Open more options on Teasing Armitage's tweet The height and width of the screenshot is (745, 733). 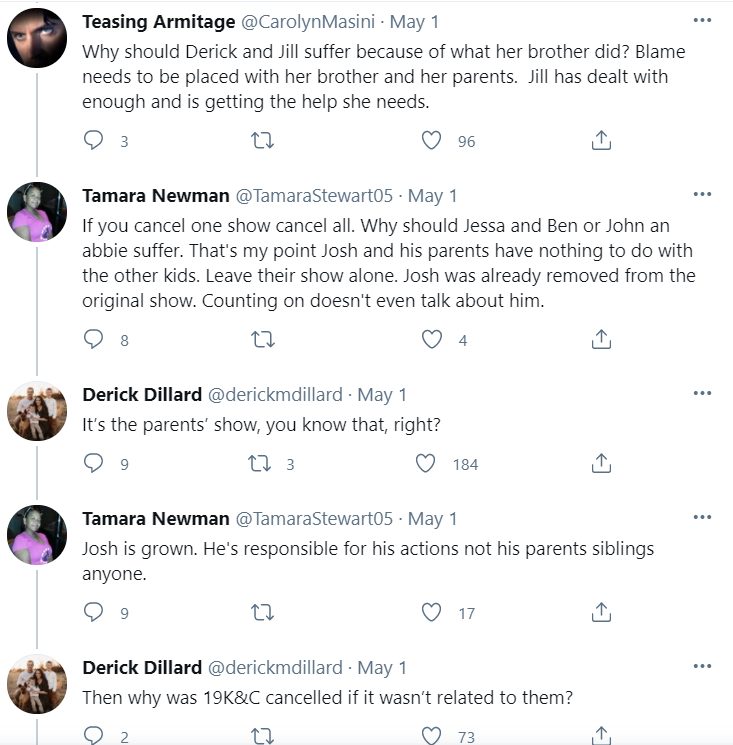click(702, 20)
